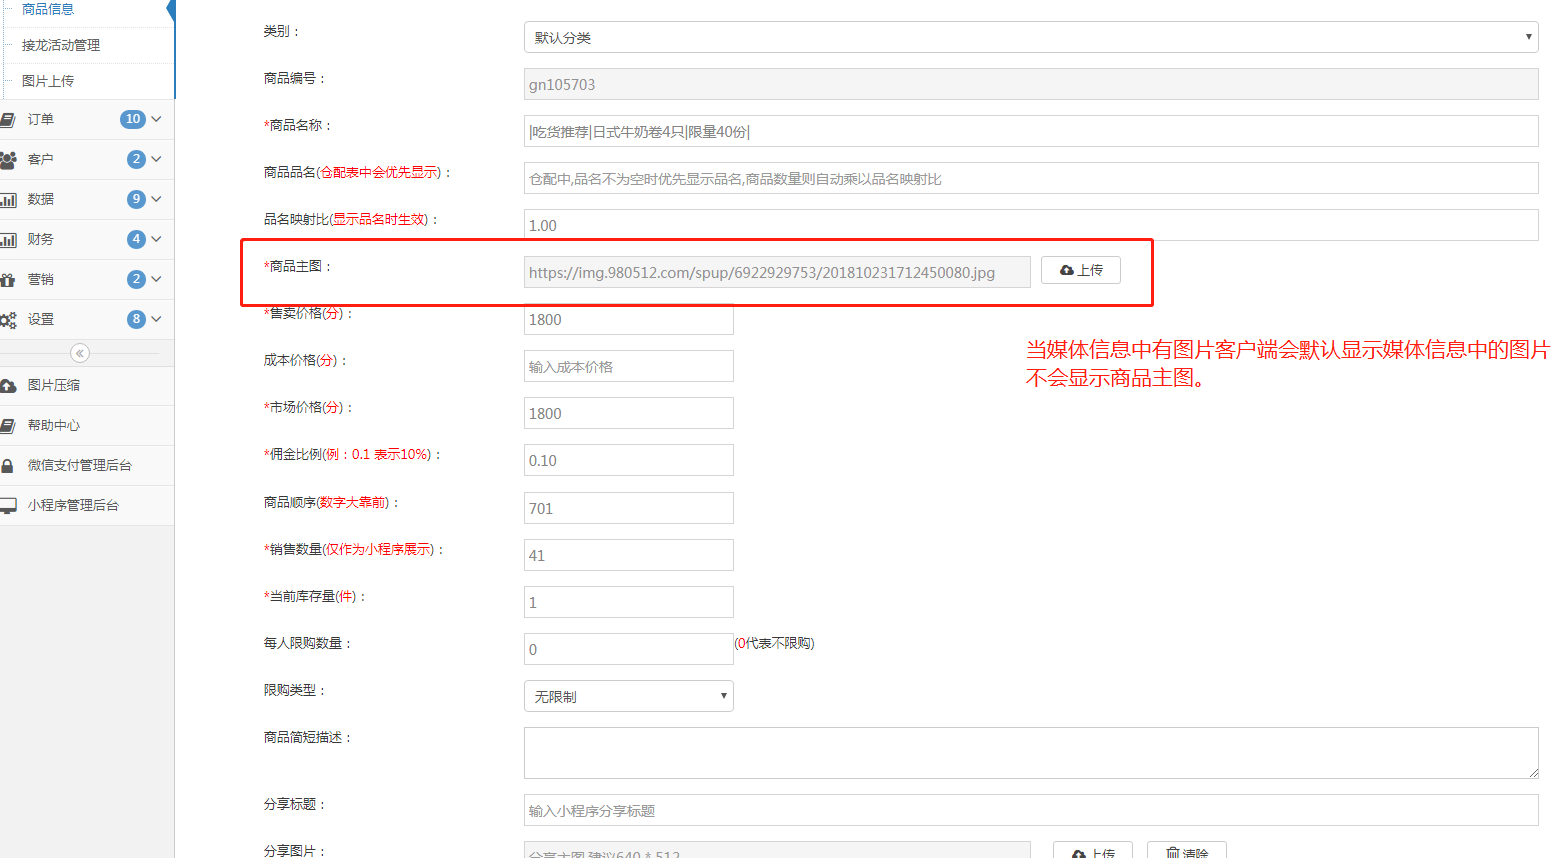
Task: Focus the 品名映射比 input field
Action: coord(1031,225)
